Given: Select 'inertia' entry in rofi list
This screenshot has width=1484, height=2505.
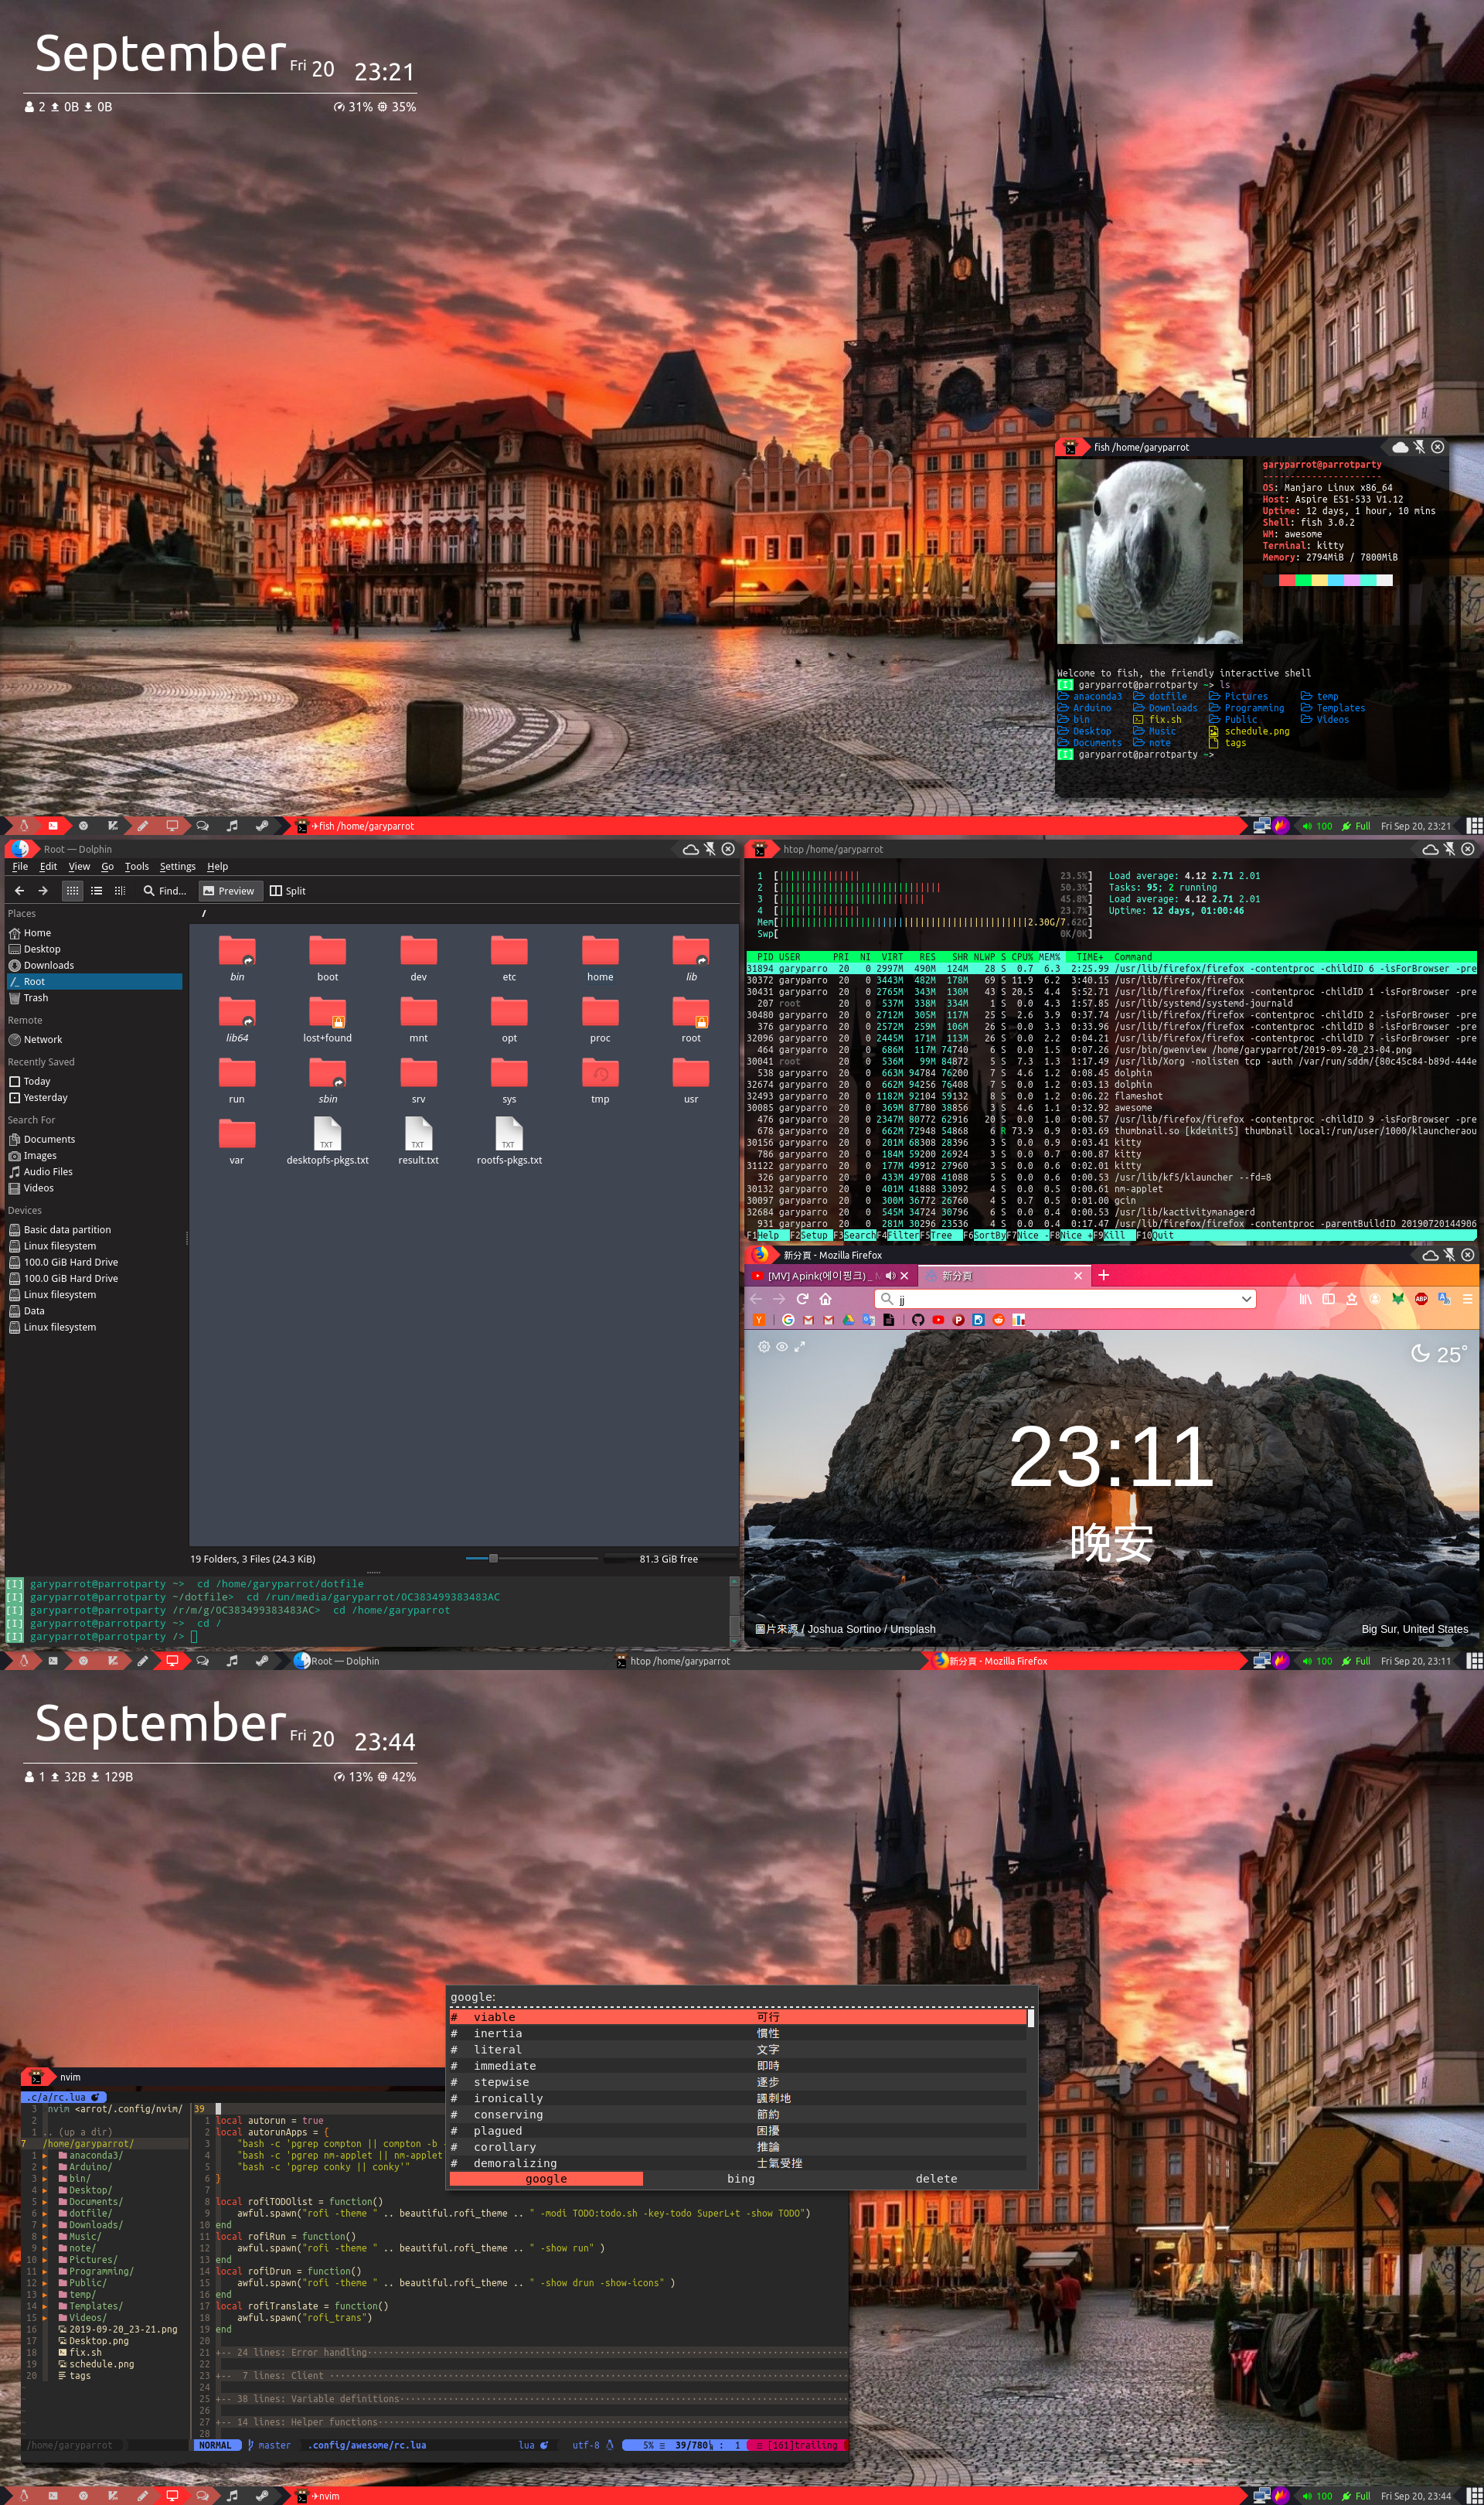Looking at the screenshot, I should click(737, 2033).
